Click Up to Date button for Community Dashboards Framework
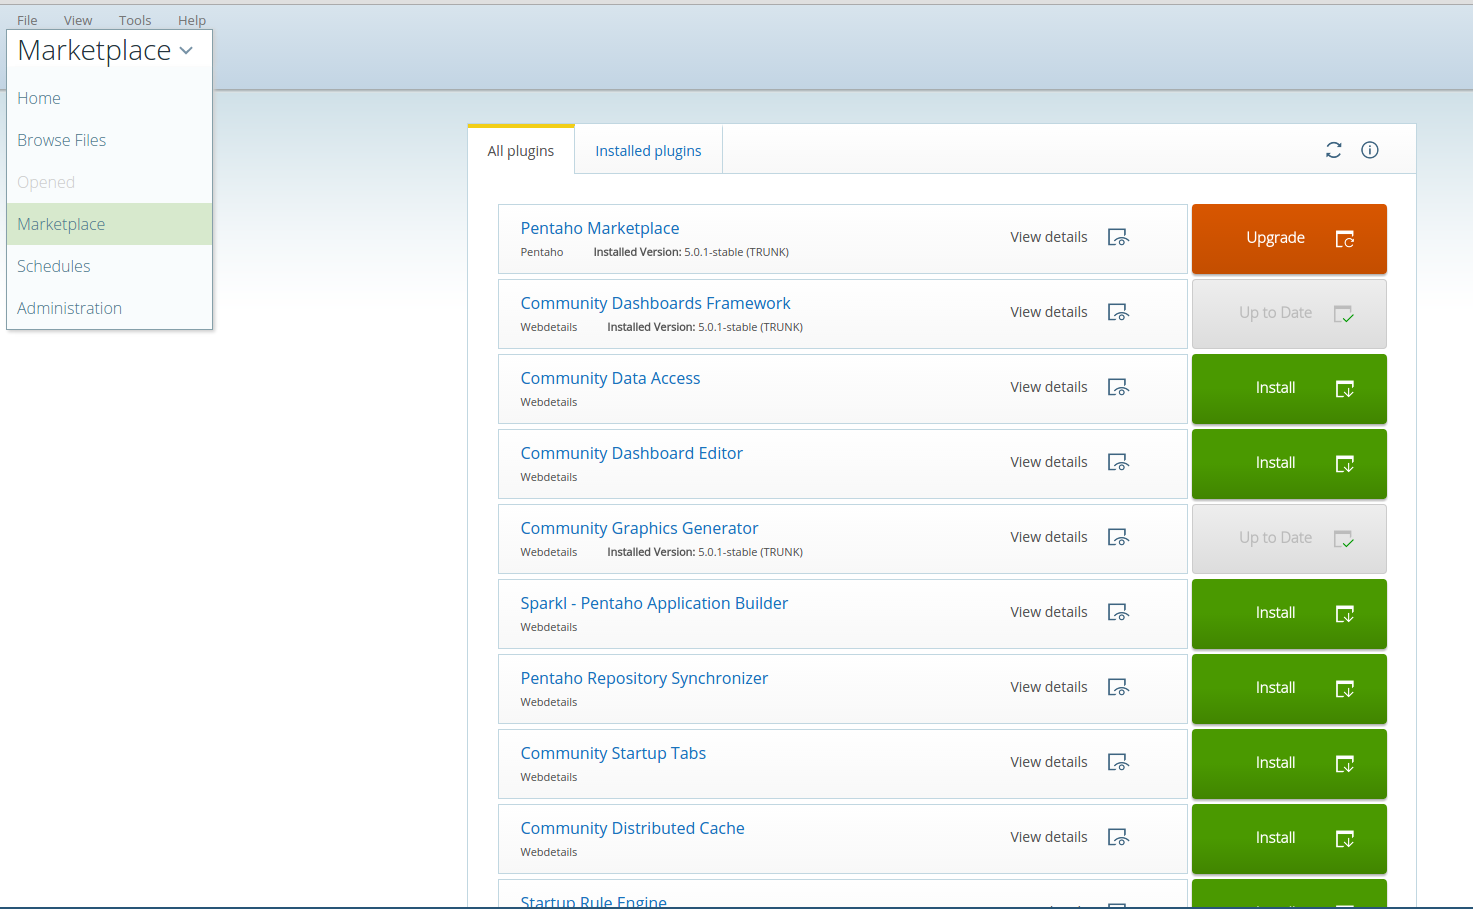Image resolution: width=1473 pixels, height=909 pixels. tap(1289, 313)
